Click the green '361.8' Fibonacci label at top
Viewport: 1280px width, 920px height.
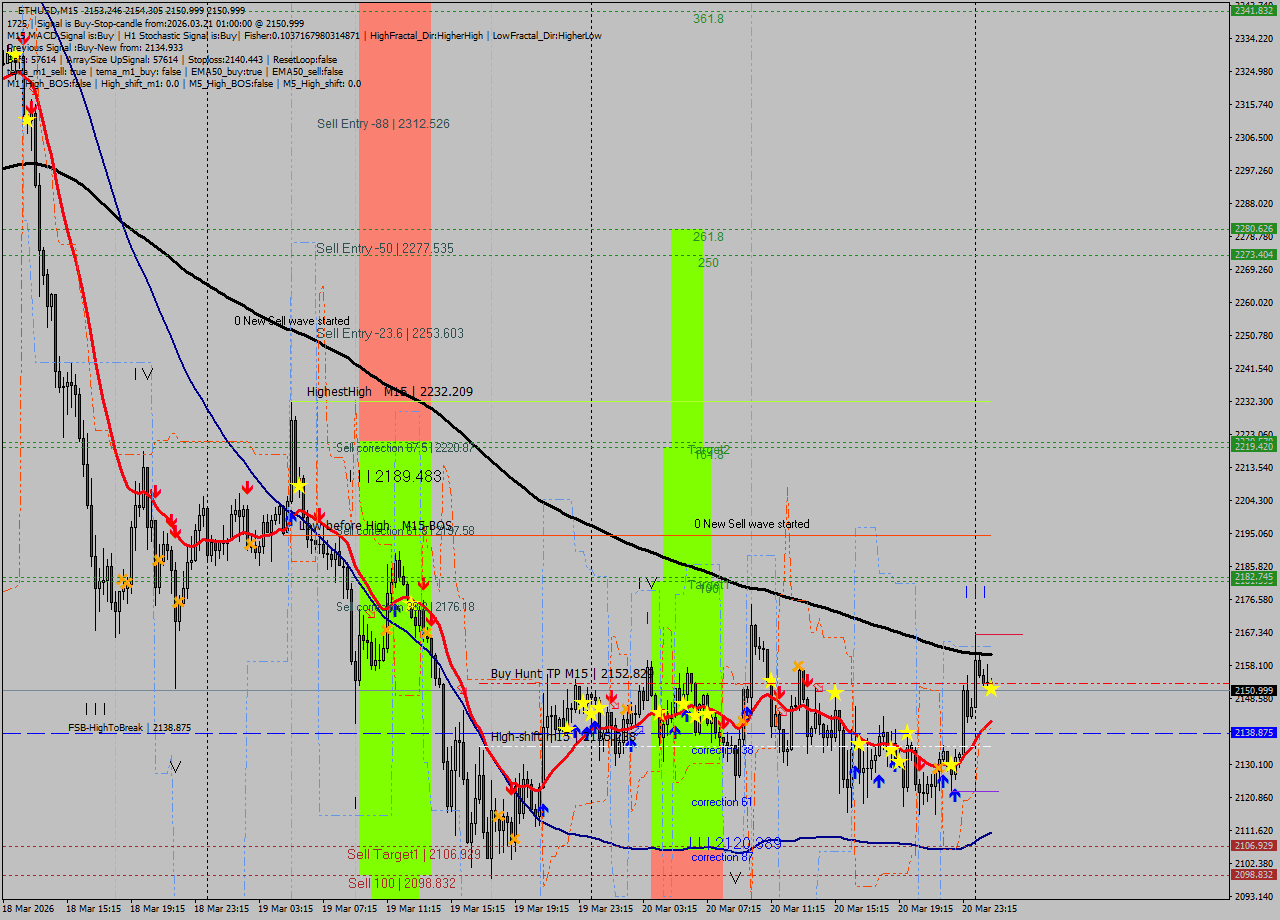[x=707, y=18]
